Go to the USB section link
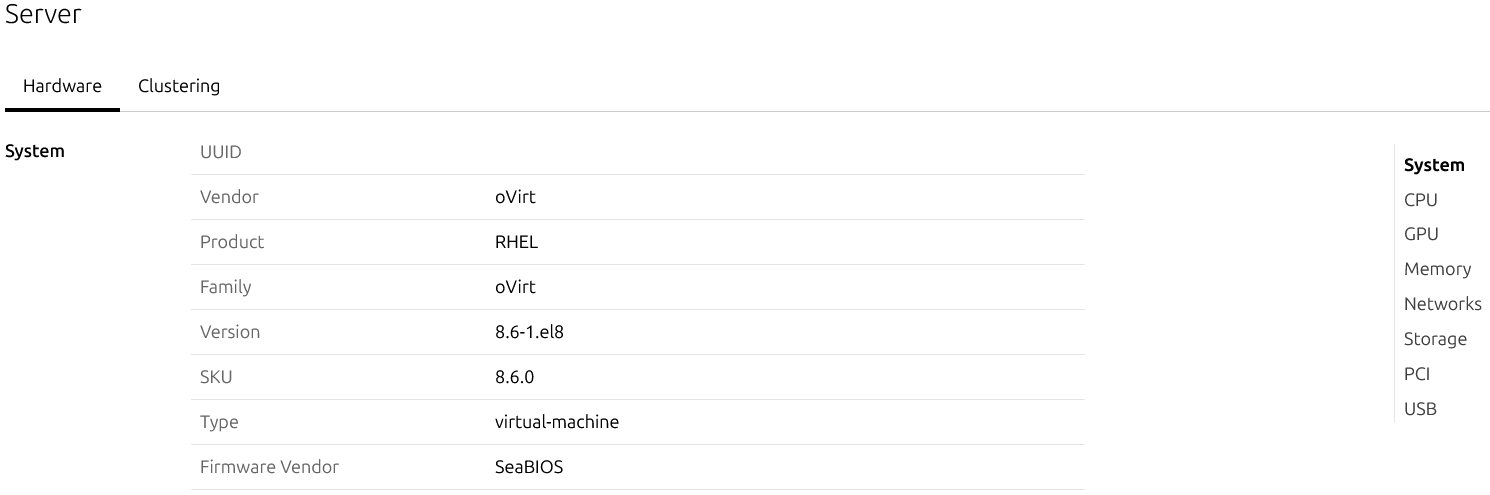Image resolution: width=1490 pixels, height=495 pixels. tap(1420, 409)
